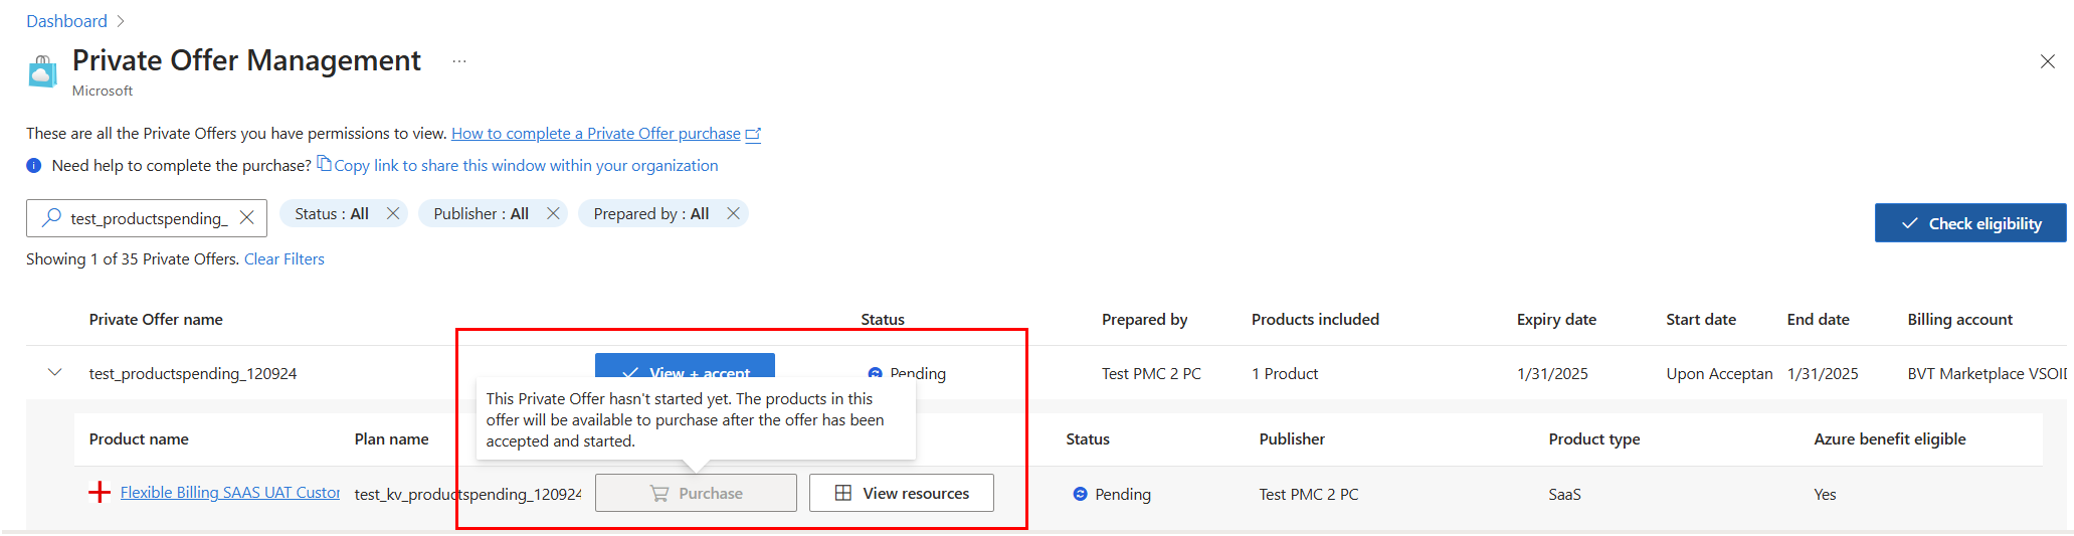Click the View resources button

[901, 493]
